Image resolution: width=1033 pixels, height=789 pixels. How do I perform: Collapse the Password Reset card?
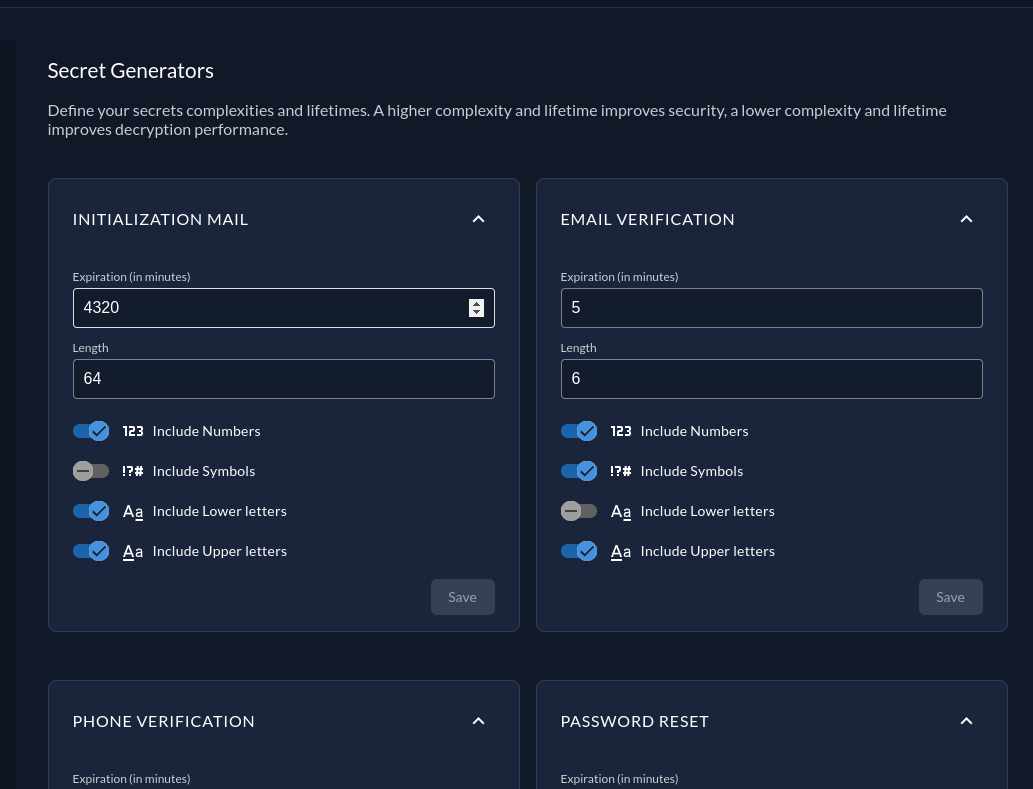[966, 721]
